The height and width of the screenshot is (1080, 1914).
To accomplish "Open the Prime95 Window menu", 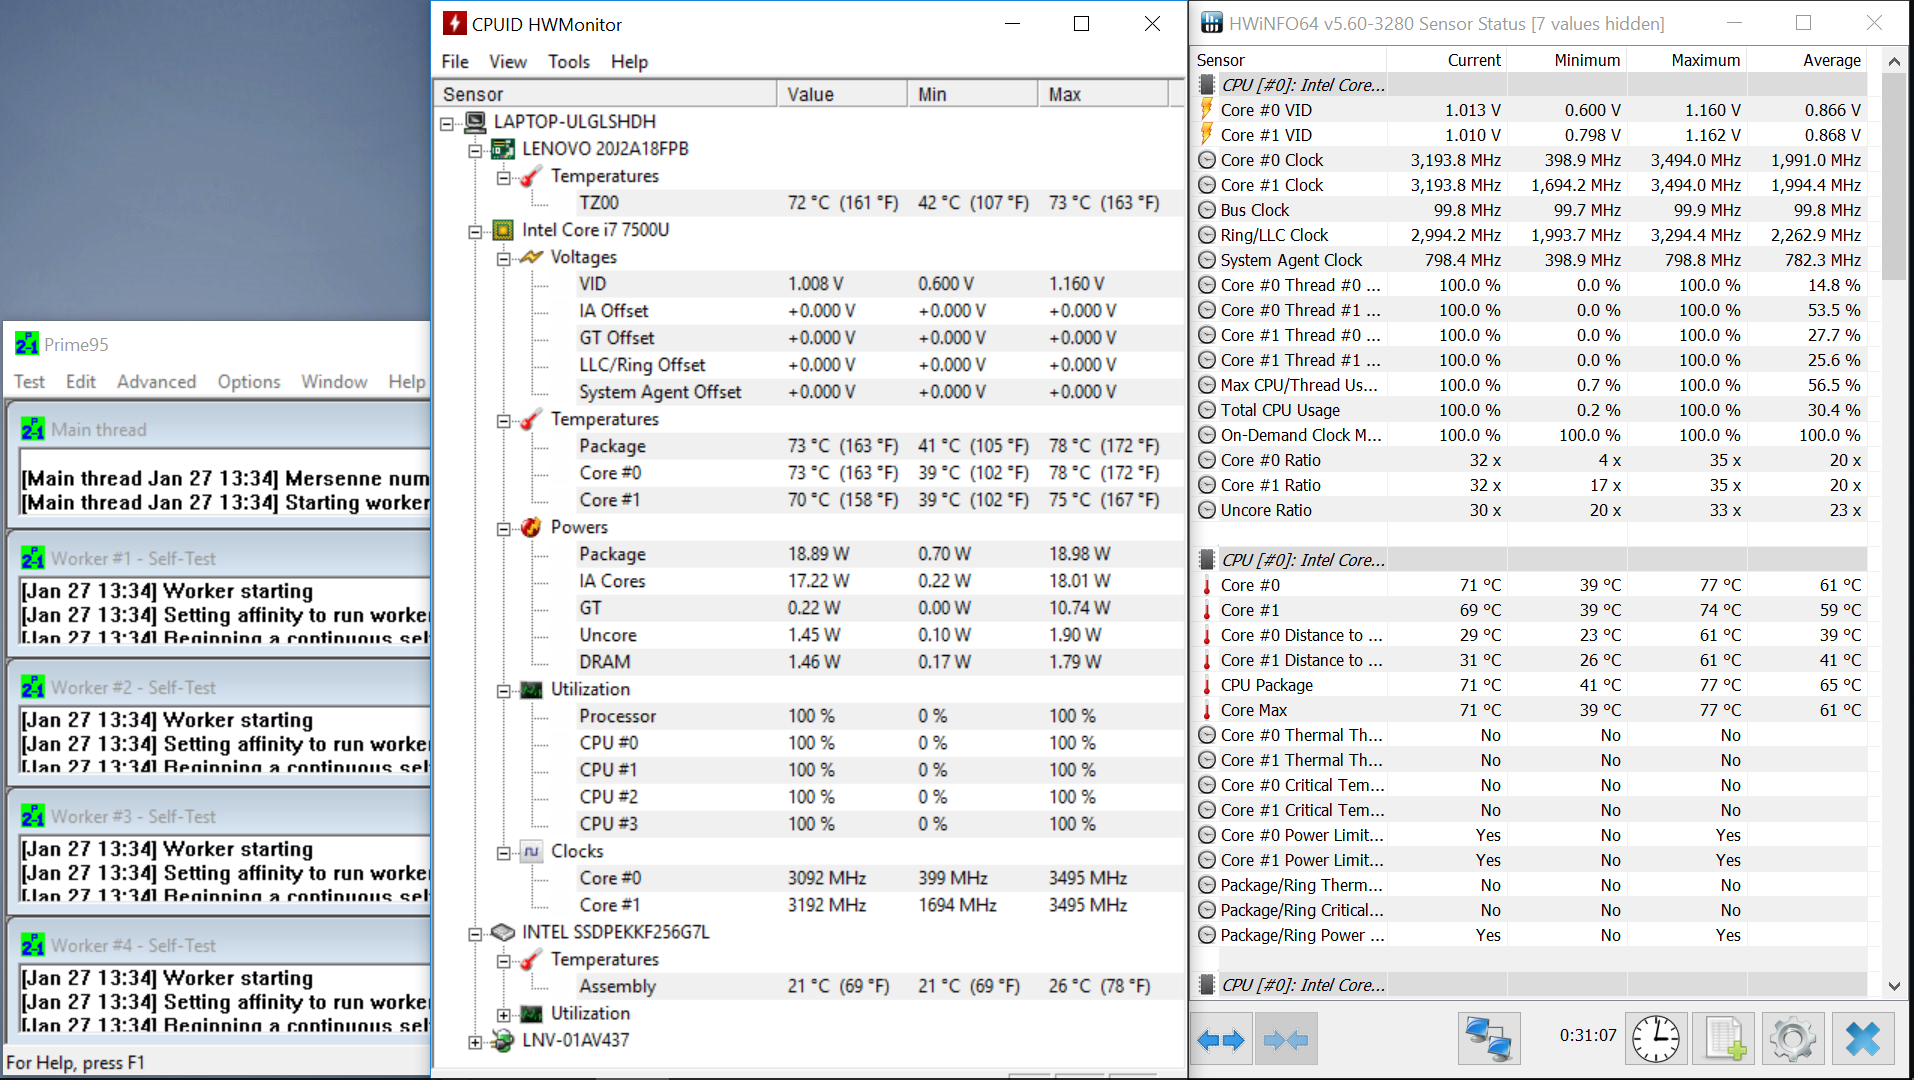I will click(334, 381).
